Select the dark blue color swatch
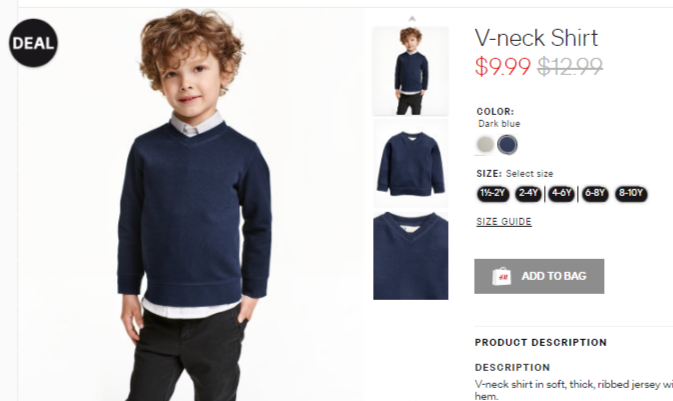The width and height of the screenshot is (673, 401). [507, 144]
